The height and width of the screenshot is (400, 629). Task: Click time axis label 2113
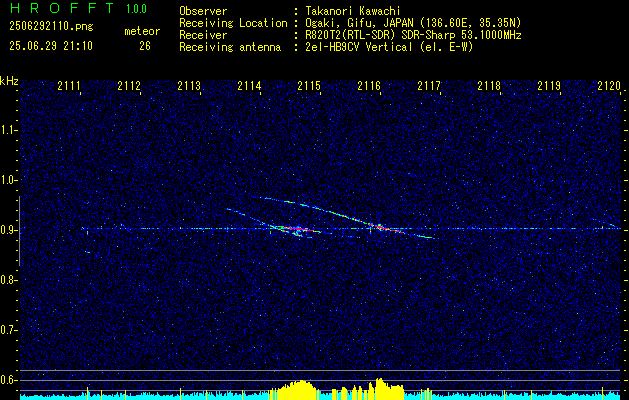[x=189, y=86]
